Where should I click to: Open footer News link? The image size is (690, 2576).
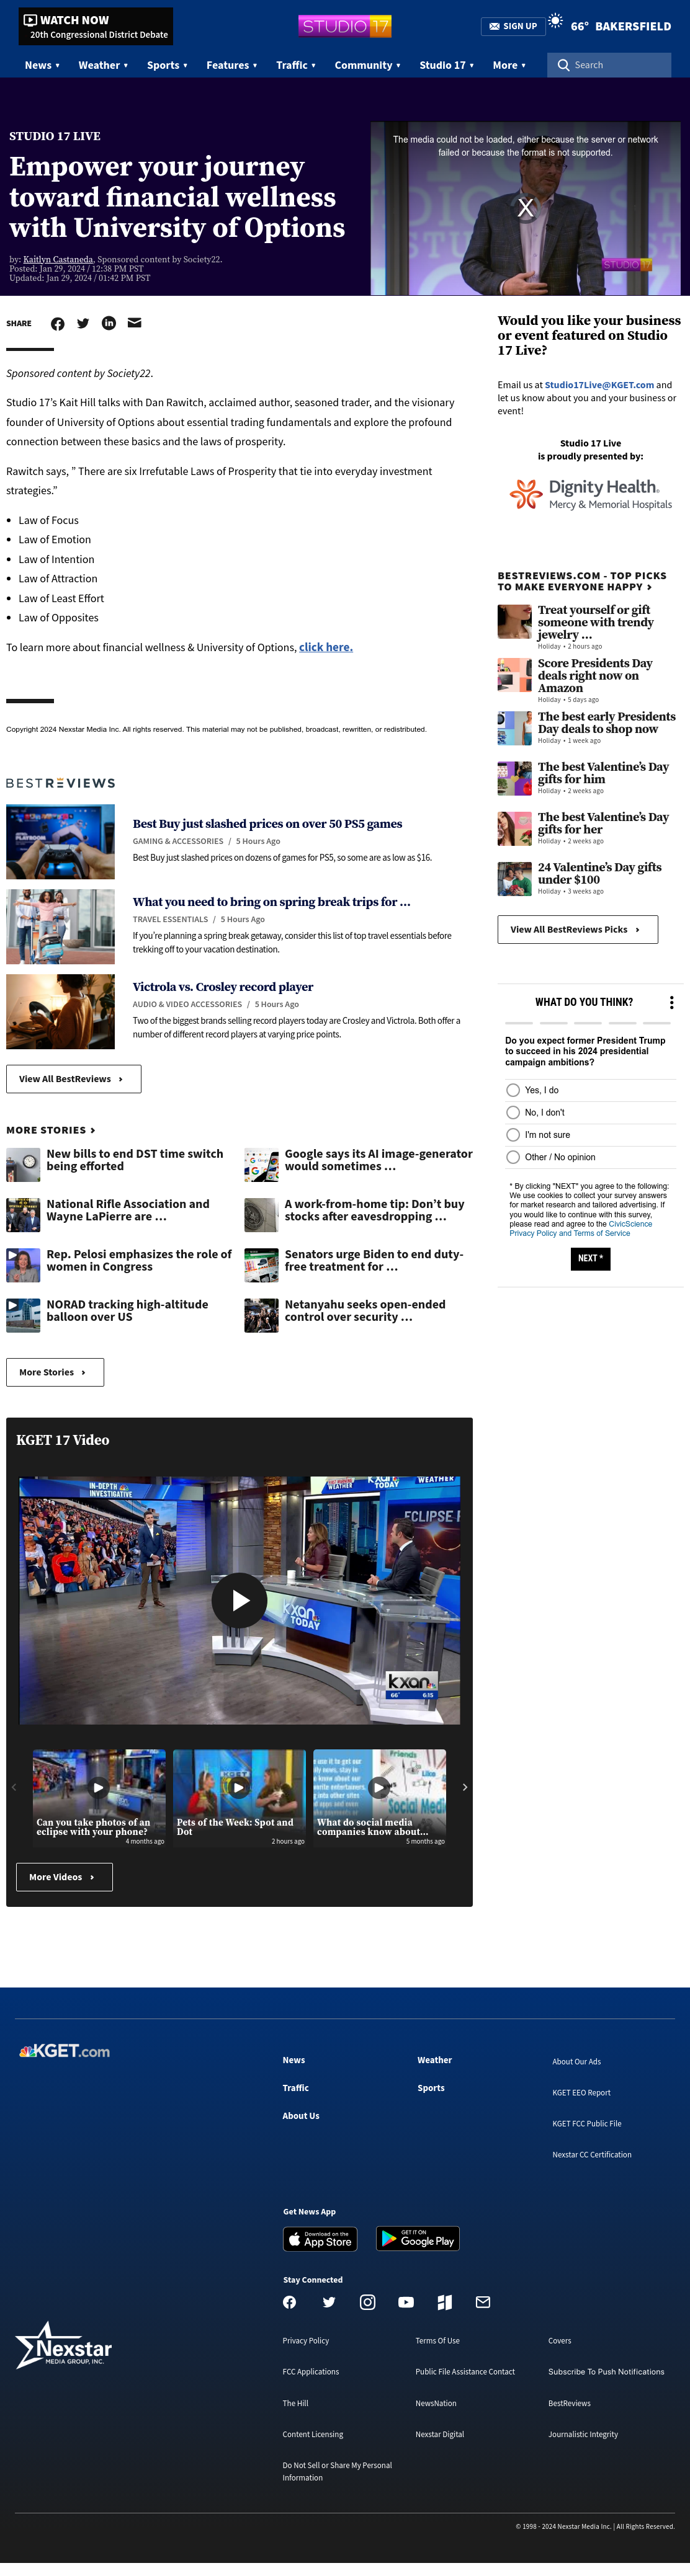[294, 2060]
